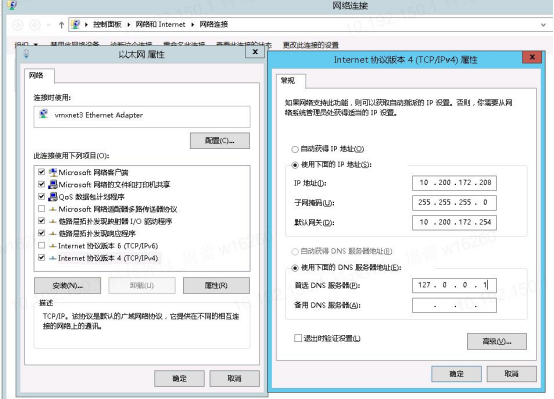Image resolution: width=554 pixels, height=399 pixels.
Task: Click the IP 地址 input field
Action: point(454,183)
